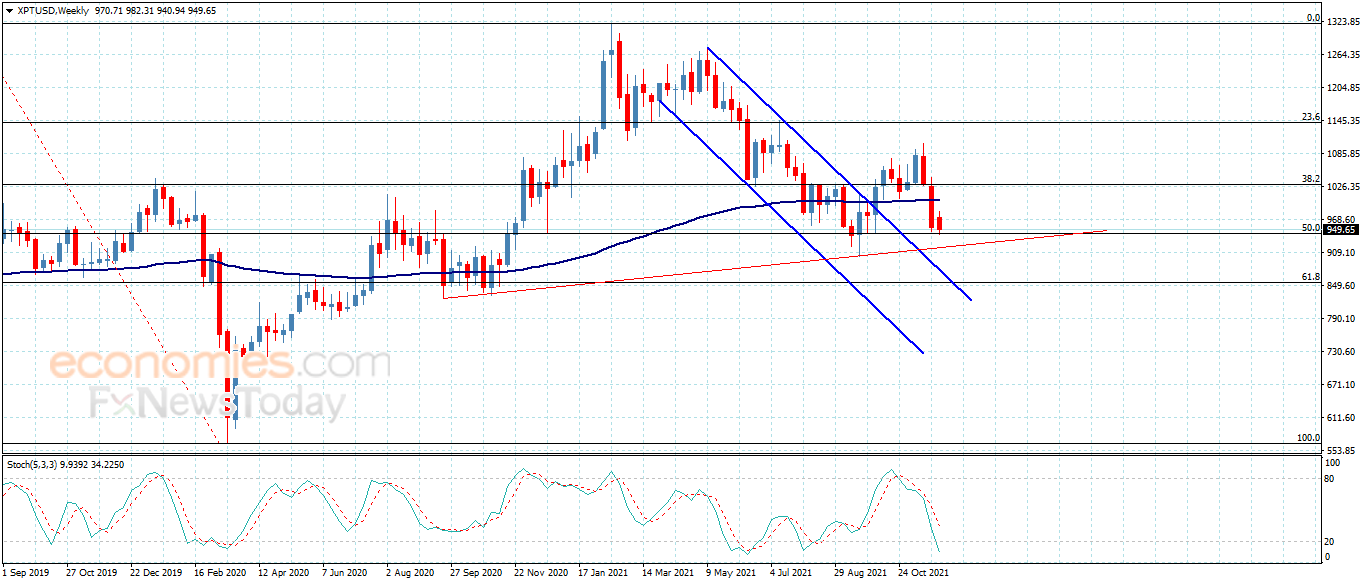Click the 23.6 Fibonacci level label
The height and width of the screenshot is (584, 1362).
tap(1311, 117)
